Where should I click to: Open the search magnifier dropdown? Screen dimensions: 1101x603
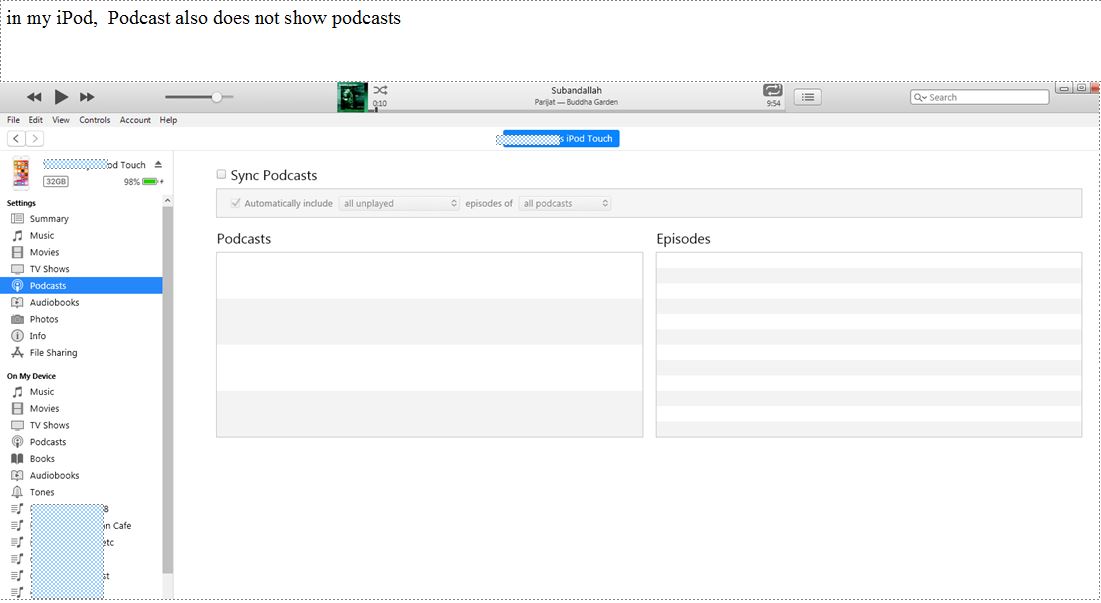[x=920, y=98]
